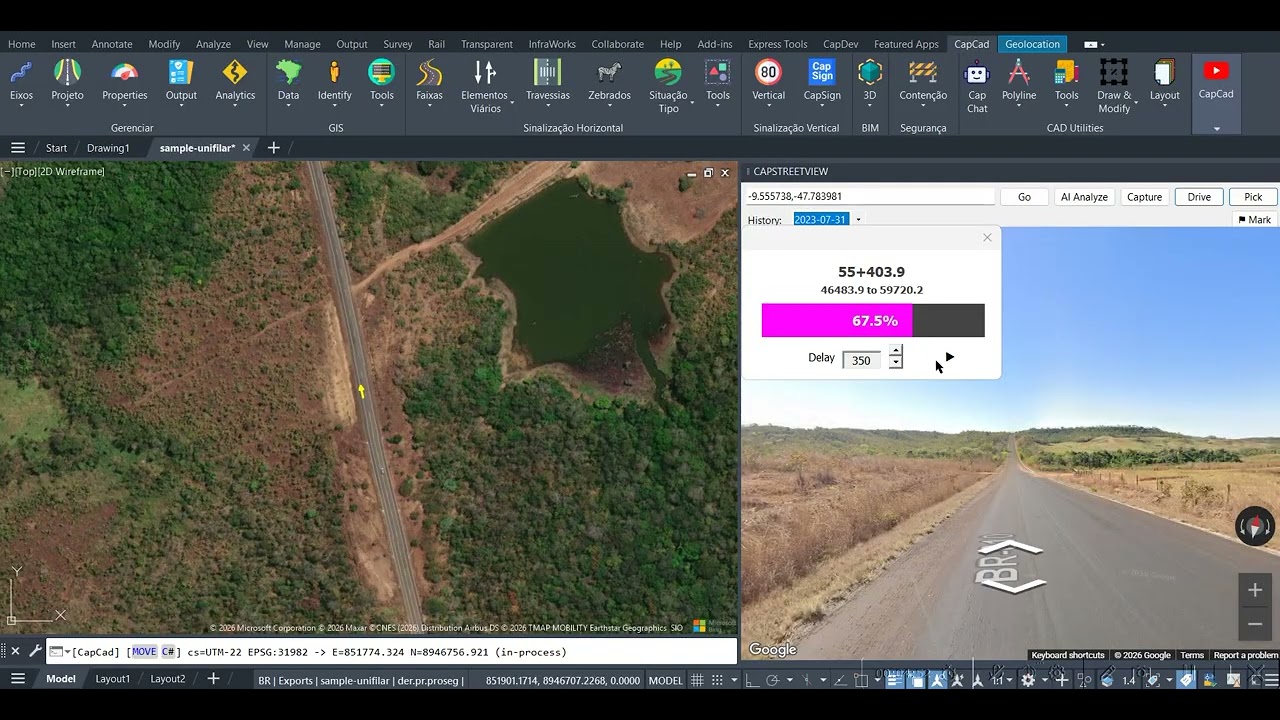Open the Layout sheets tool
The width and height of the screenshot is (1280, 720).
1164,81
